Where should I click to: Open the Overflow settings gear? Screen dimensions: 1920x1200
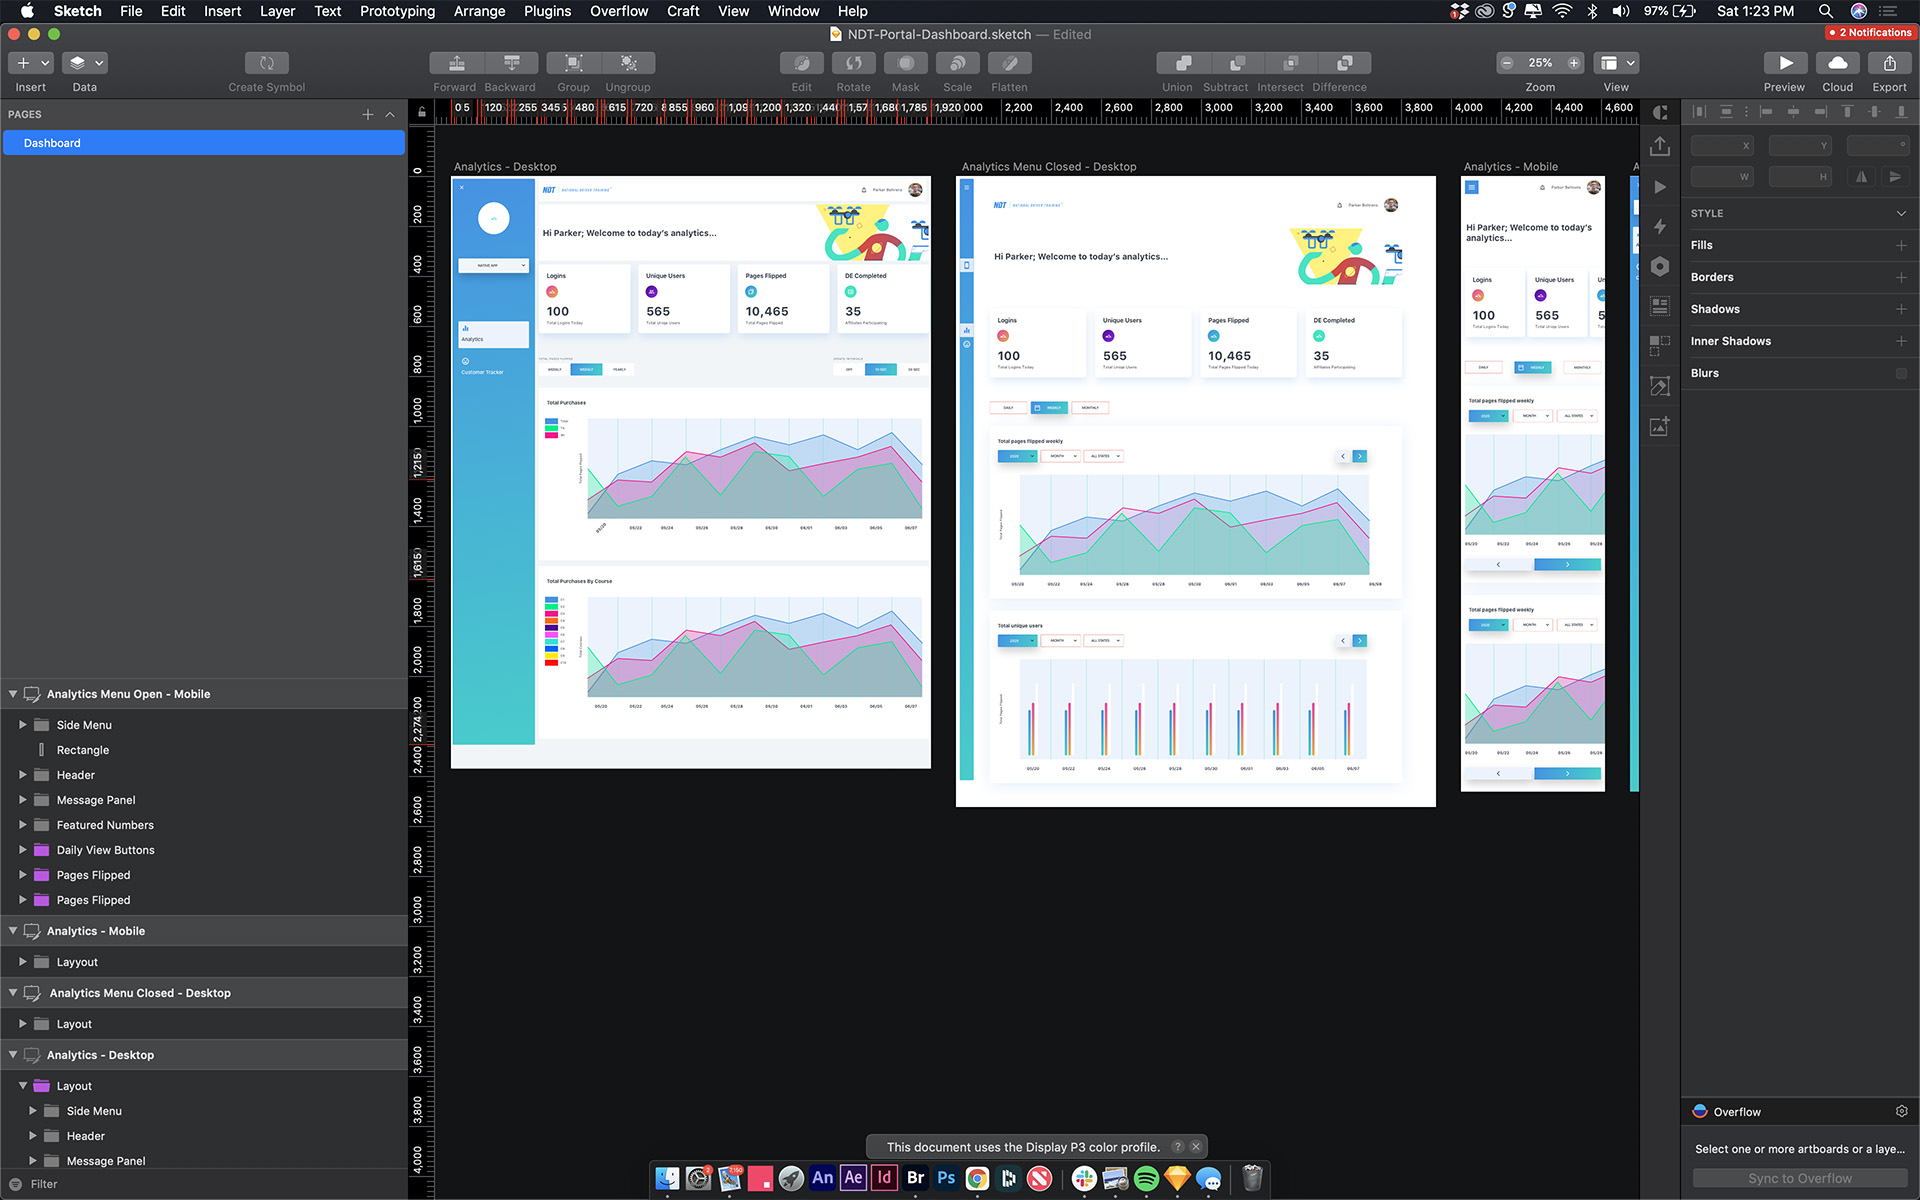pos(1901,1111)
